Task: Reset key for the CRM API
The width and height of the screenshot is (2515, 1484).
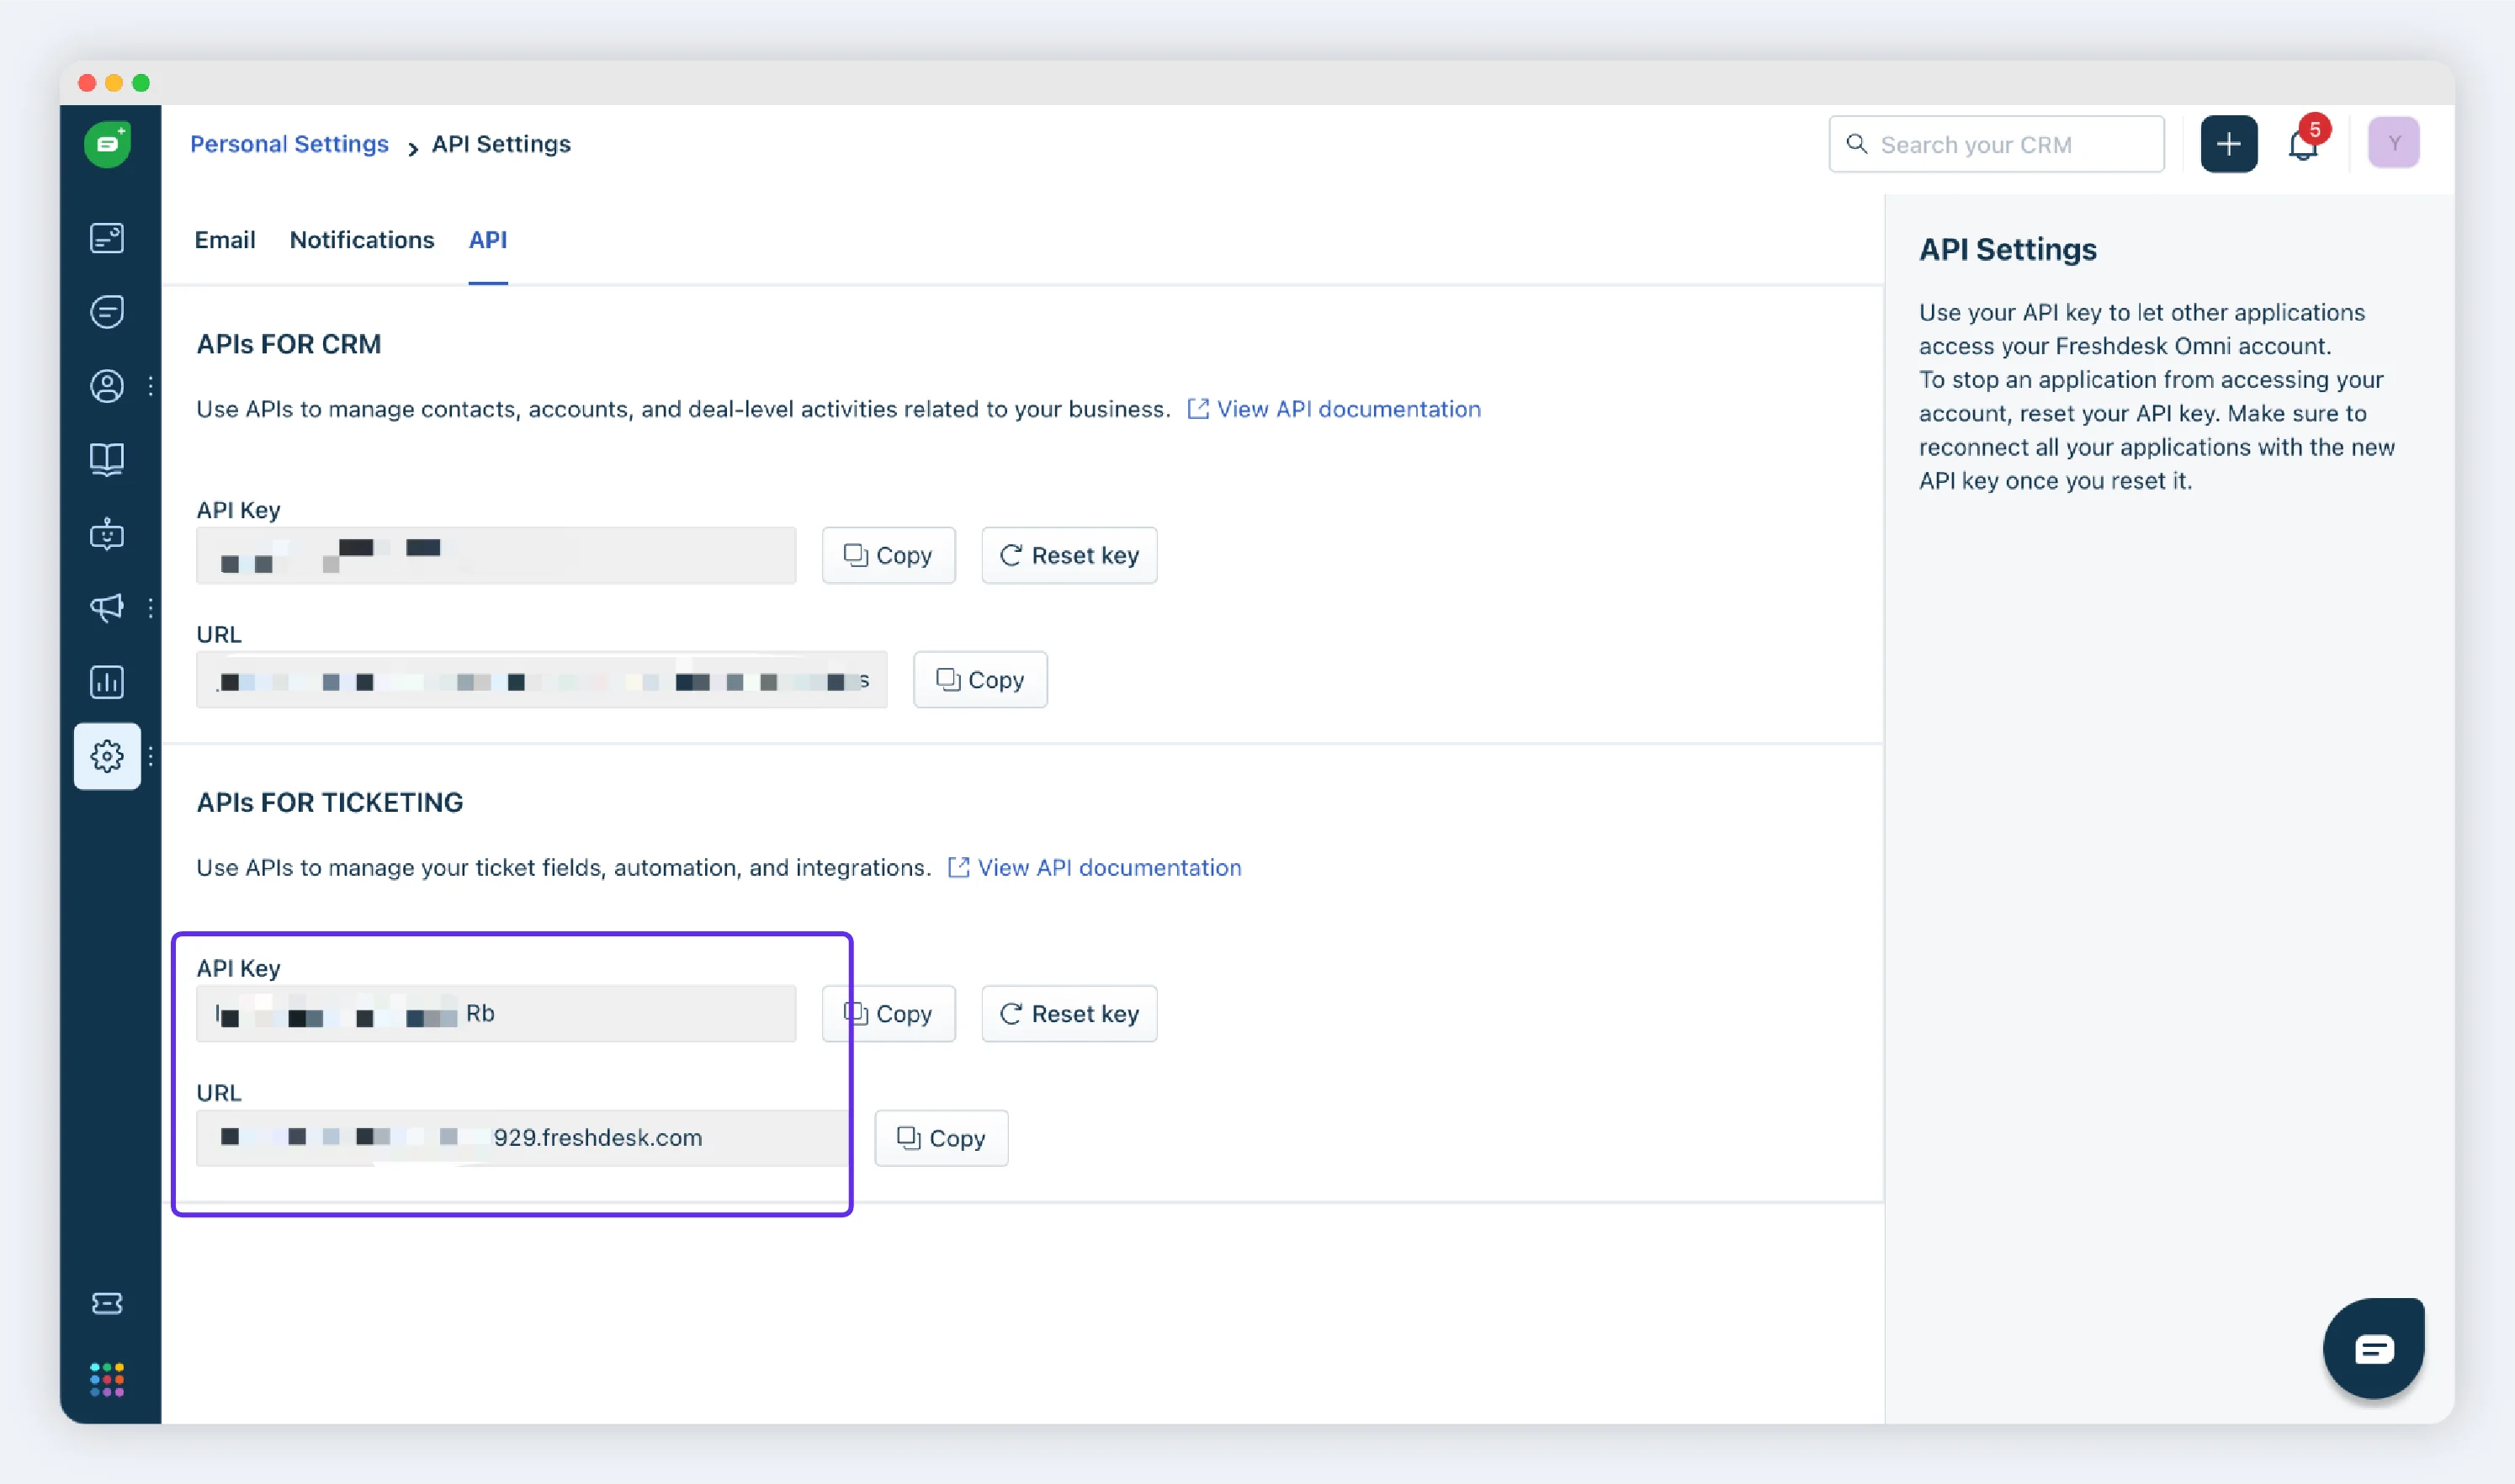Action: pos(1069,555)
